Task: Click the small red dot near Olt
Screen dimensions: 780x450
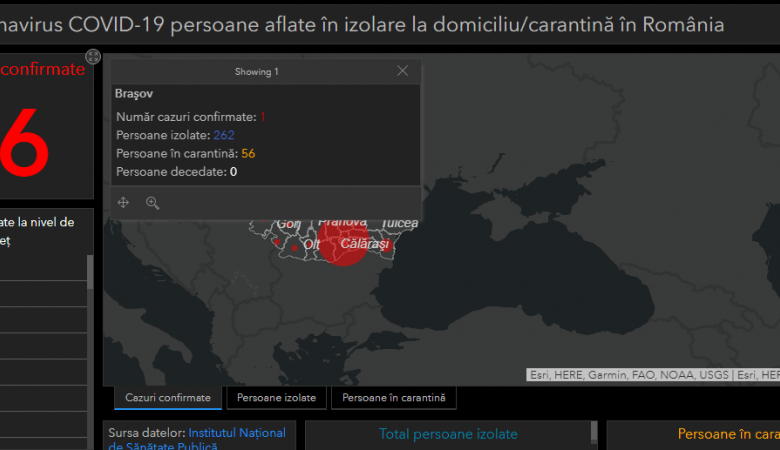Action: [294, 248]
